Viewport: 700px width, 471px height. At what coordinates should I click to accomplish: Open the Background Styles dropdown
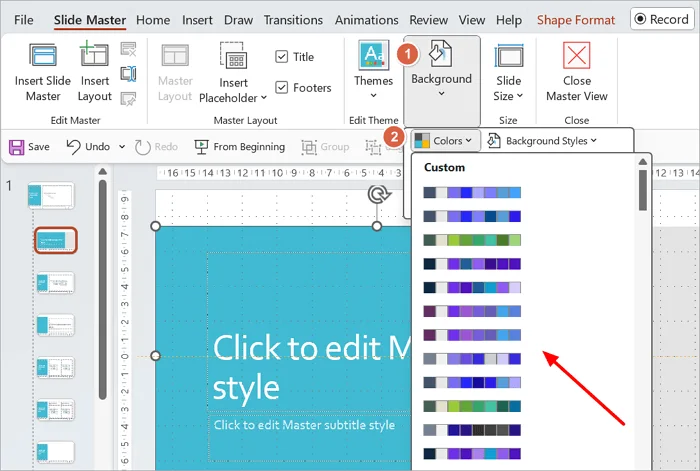pos(543,141)
